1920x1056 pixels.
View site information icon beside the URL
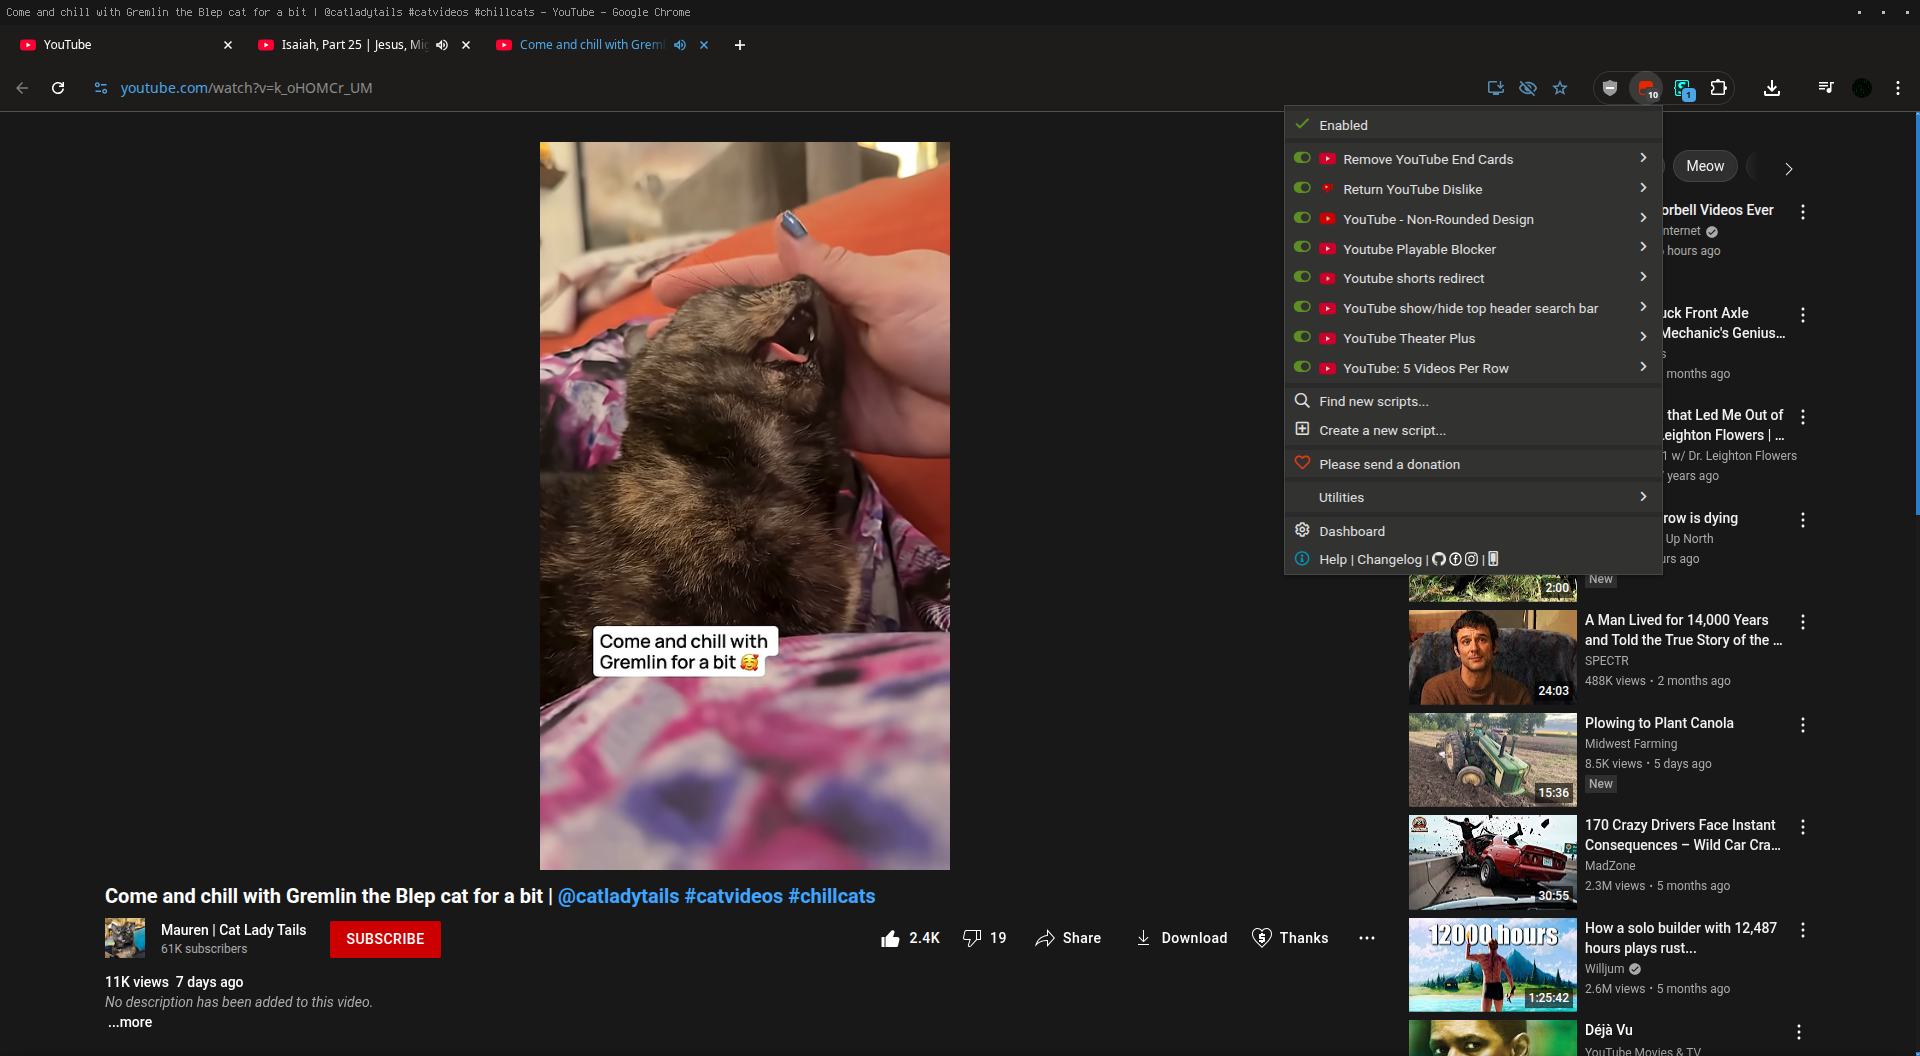101,88
